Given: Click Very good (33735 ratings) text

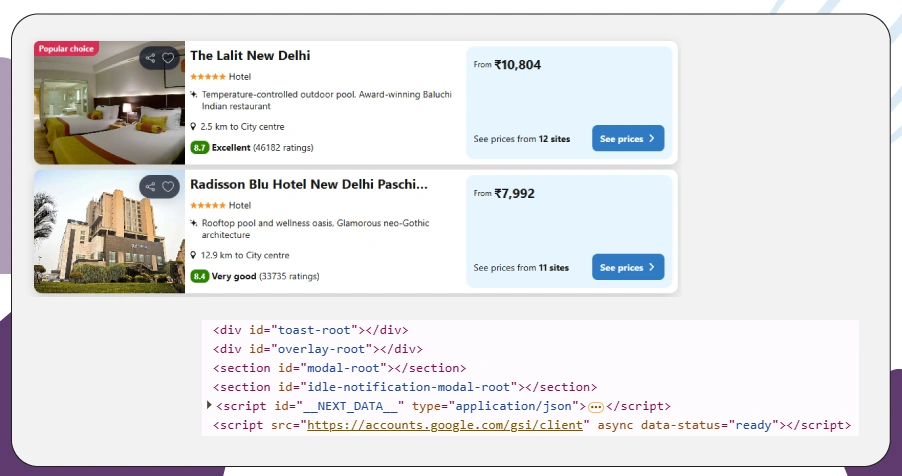Looking at the screenshot, I should click(x=265, y=276).
